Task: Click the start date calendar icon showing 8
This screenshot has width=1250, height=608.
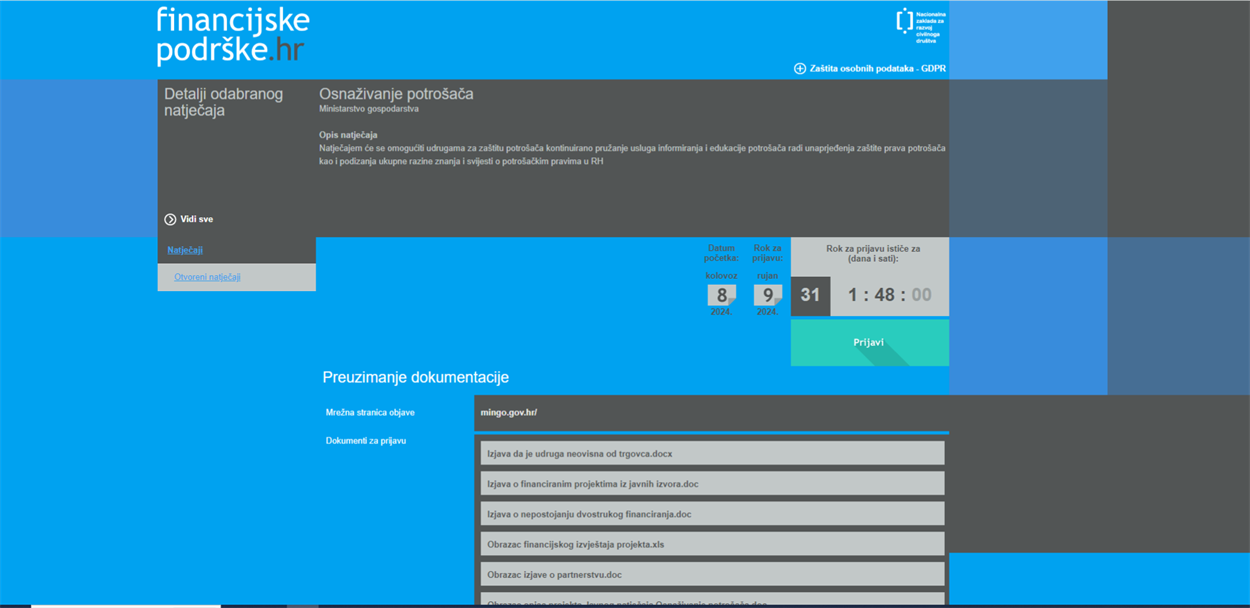Action: (x=722, y=295)
